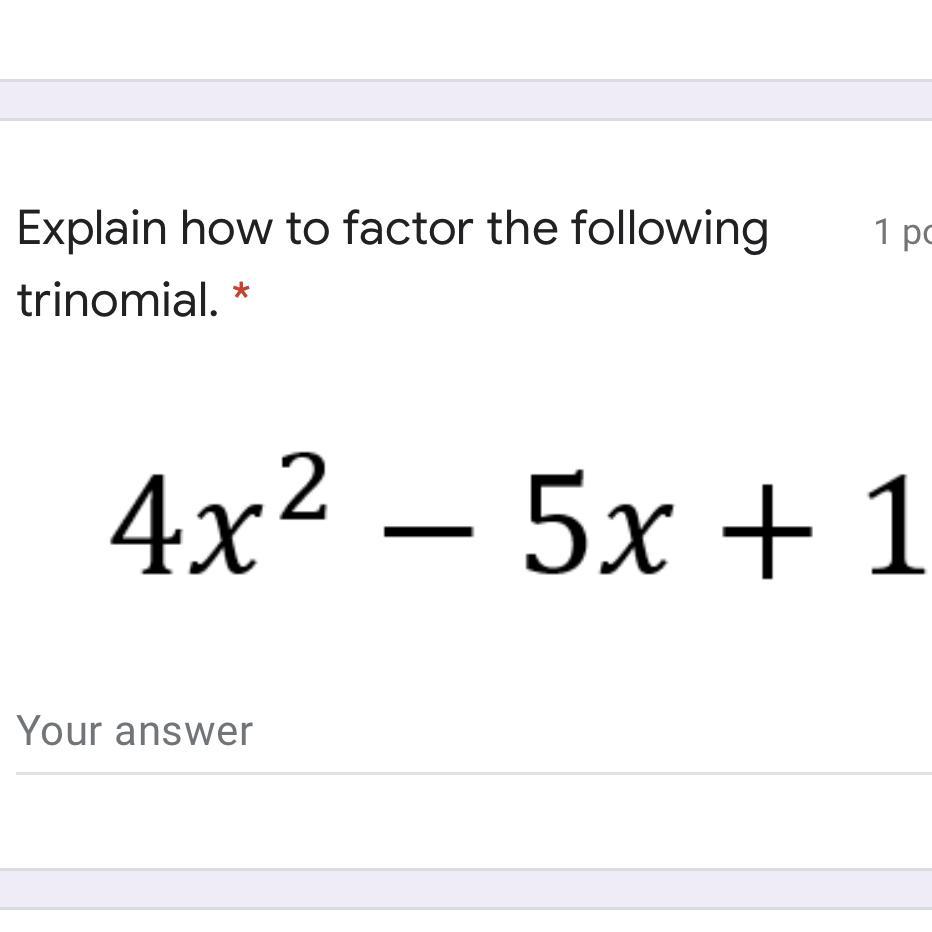The height and width of the screenshot is (932, 932).
Task: Click the word "following" in the question
Action: (669, 229)
